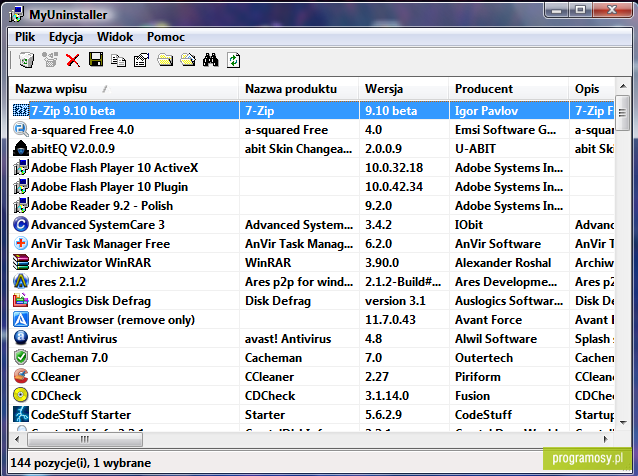Screen dimensions: 638x476
Task: Click the Ares 2.1.2 icon
Action: [x=21, y=281]
